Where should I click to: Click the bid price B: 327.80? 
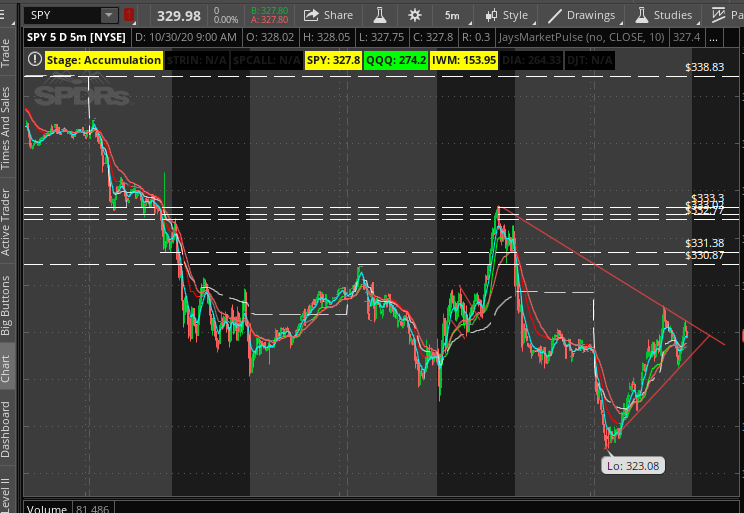tap(270, 10)
